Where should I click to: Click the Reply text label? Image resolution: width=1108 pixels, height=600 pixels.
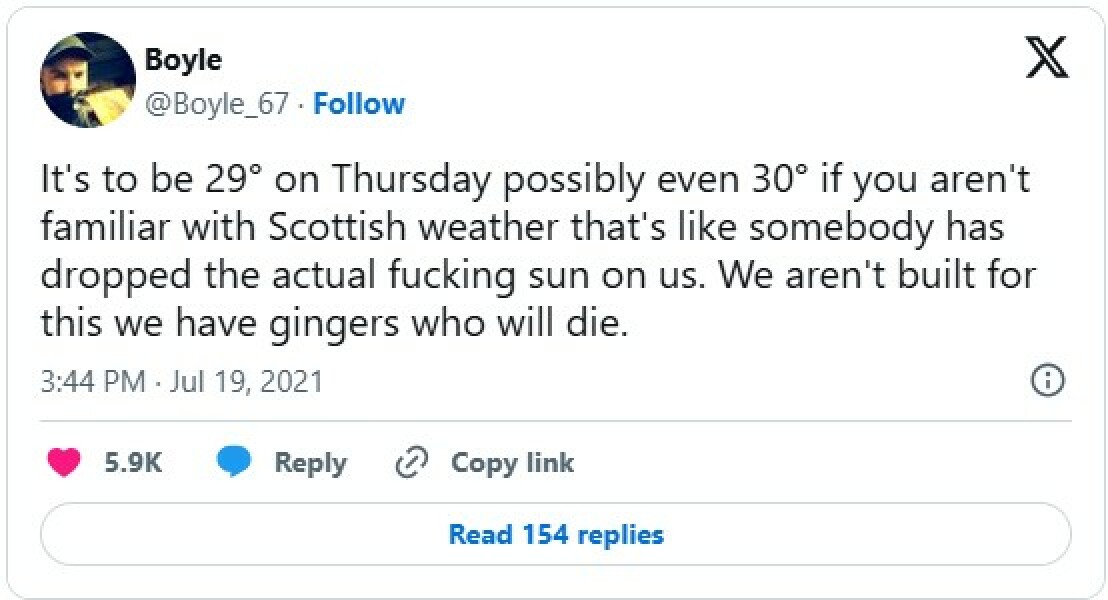(310, 462)
